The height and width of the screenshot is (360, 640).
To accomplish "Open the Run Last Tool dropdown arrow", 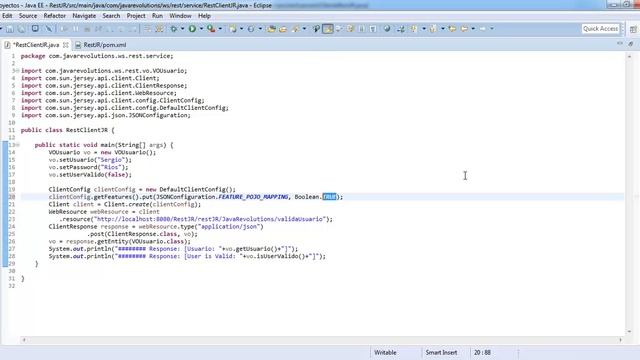I will [220, 29].
